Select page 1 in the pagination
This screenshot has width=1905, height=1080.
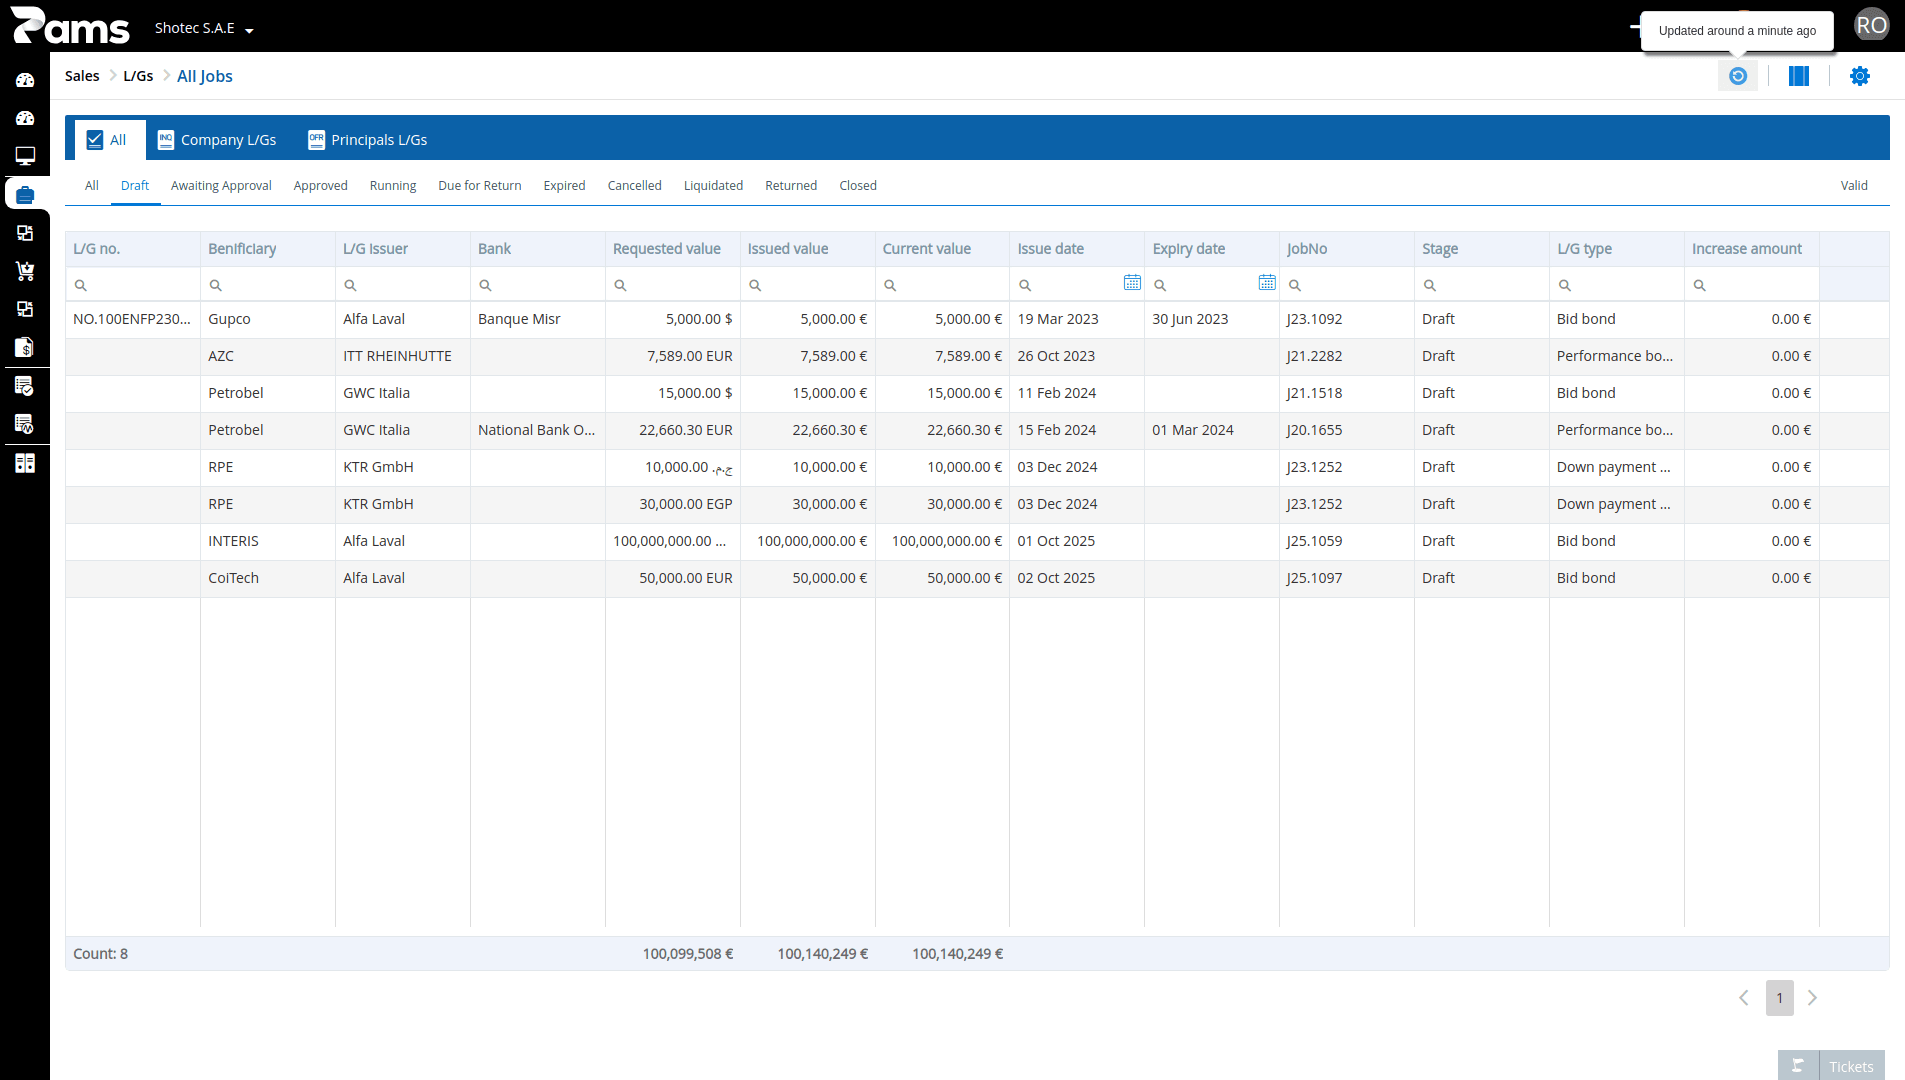tap(1780, 998)
